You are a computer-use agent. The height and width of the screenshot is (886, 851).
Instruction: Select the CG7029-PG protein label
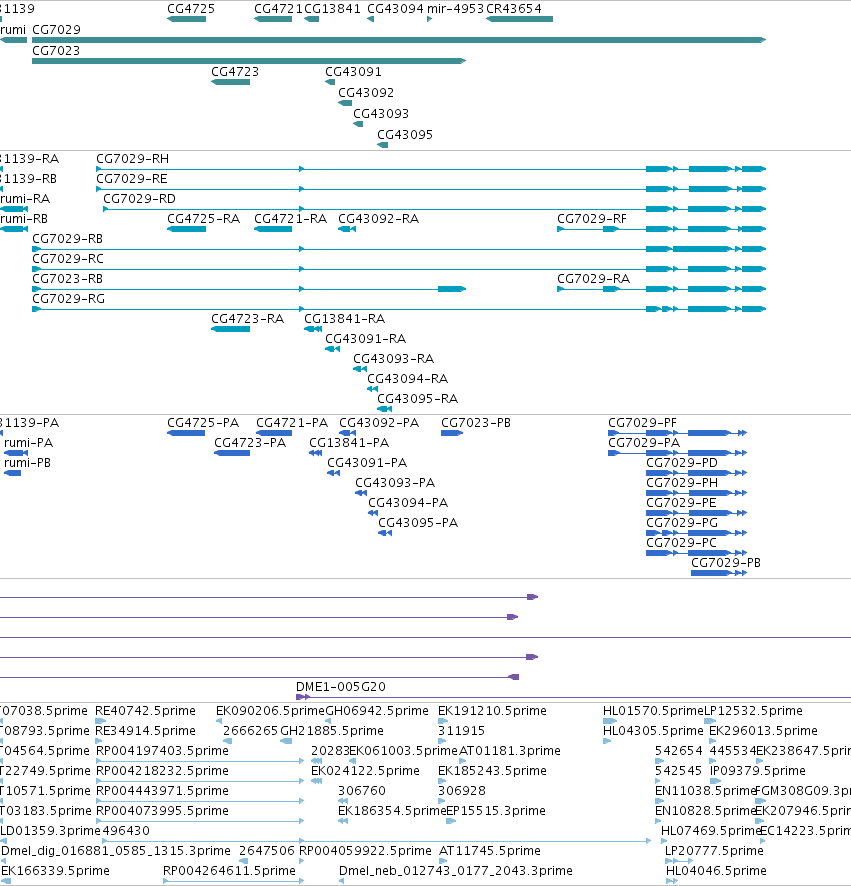point(682,523)
